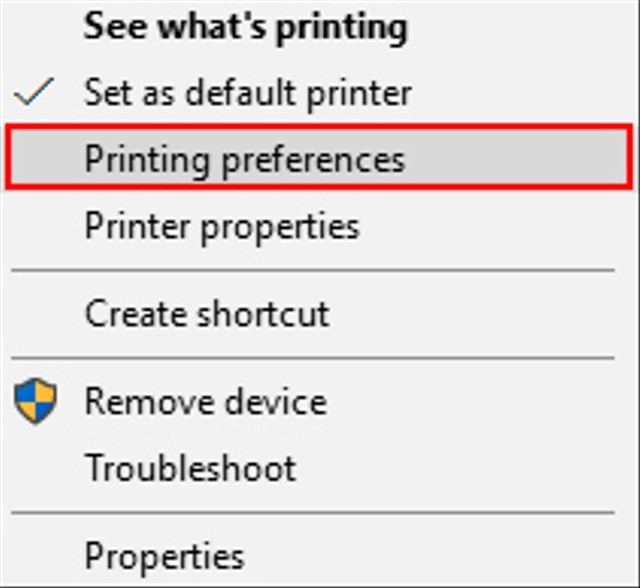
Task: Click the bold default menu action
Action: (x=245, y=27)
